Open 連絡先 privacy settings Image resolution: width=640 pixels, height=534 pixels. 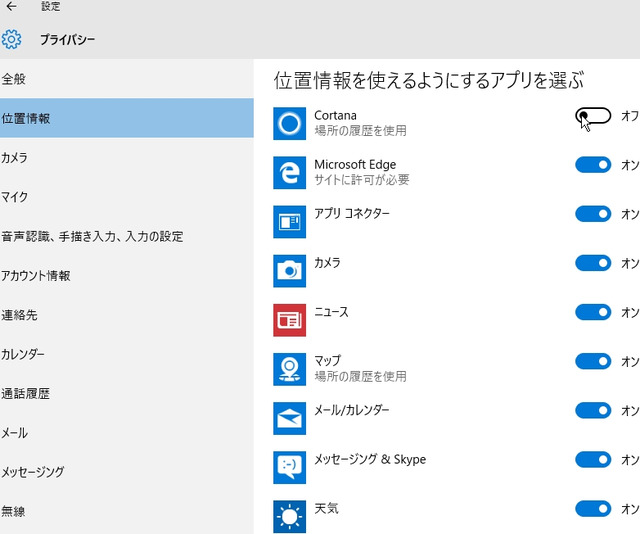pyautogui.click(x=127, y=315)
